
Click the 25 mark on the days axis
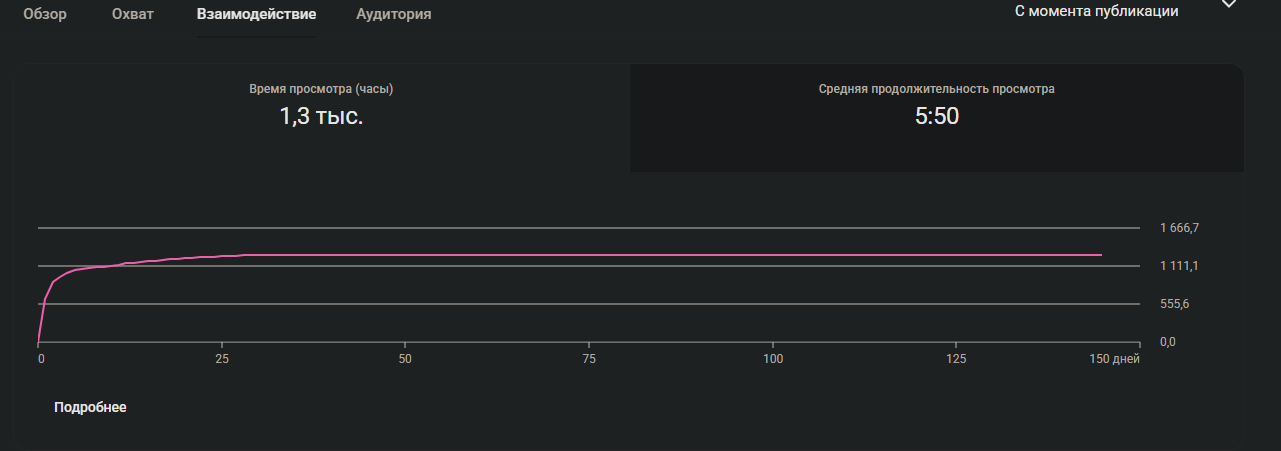pyautogui.click(x=221, y=359)
